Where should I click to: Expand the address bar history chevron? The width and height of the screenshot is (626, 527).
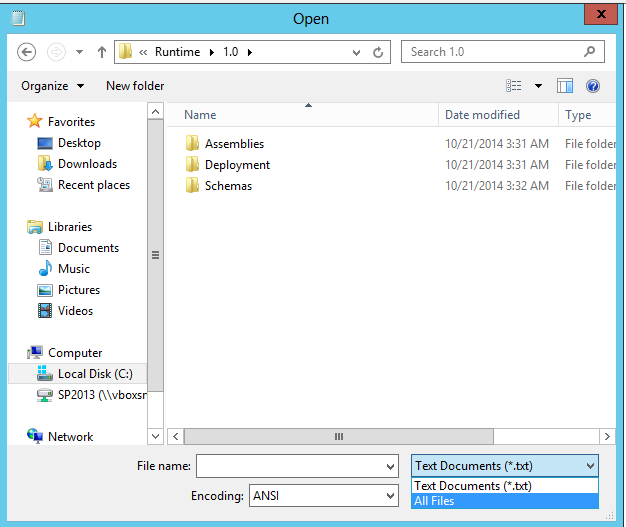(x=356, y=52)
